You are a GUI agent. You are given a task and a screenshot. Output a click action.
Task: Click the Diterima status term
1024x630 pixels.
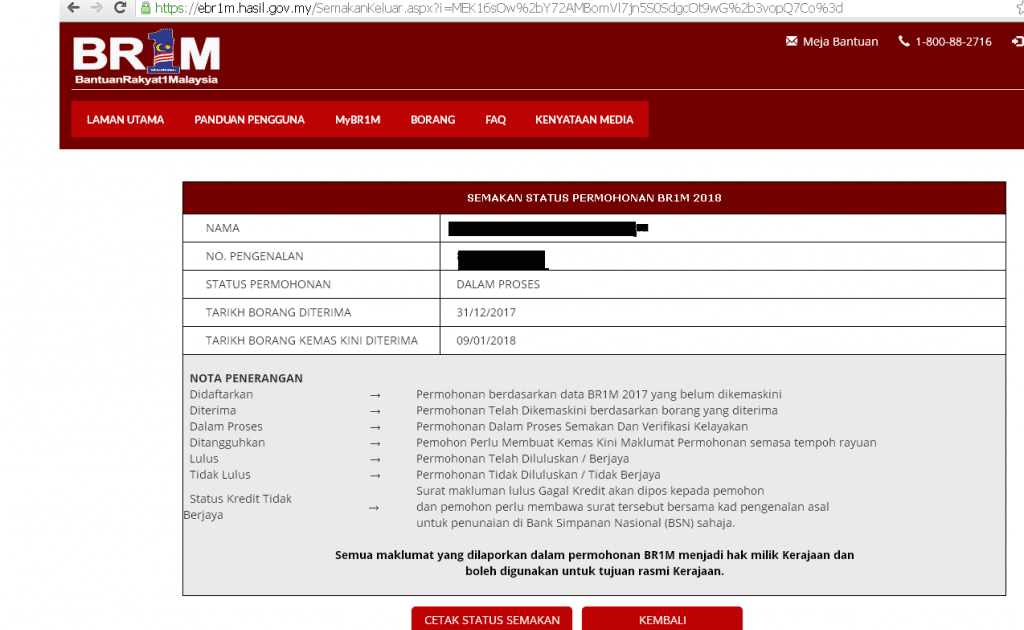click(213, 411)
